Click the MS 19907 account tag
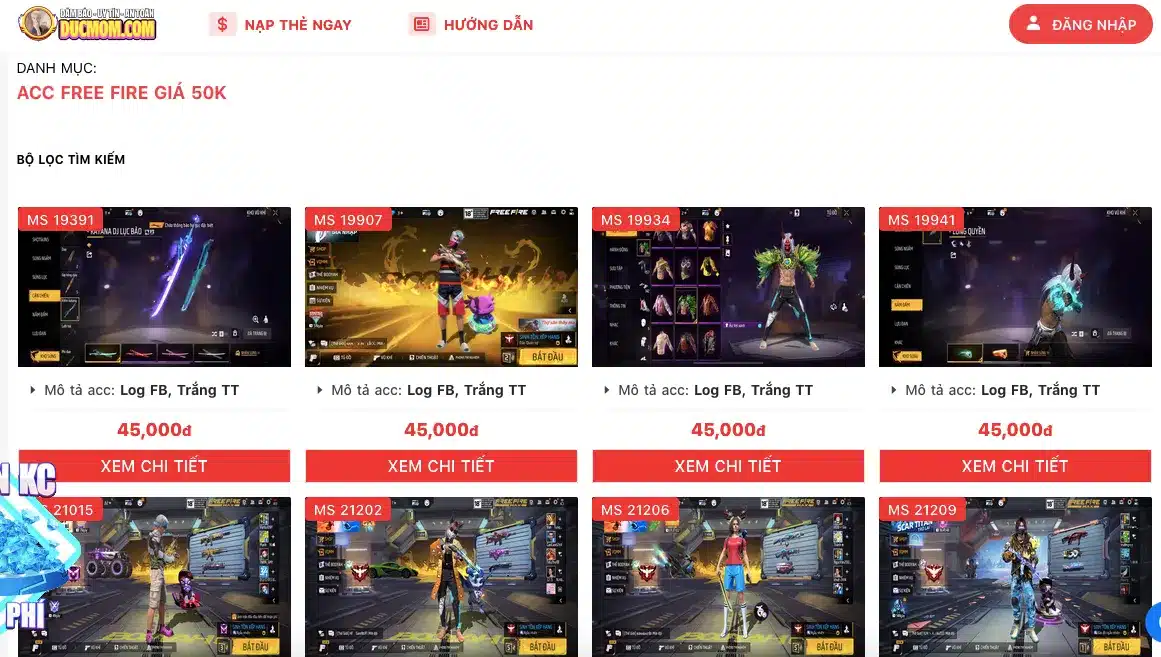The width and height of the screenshot is (1161, 657). 348,220
